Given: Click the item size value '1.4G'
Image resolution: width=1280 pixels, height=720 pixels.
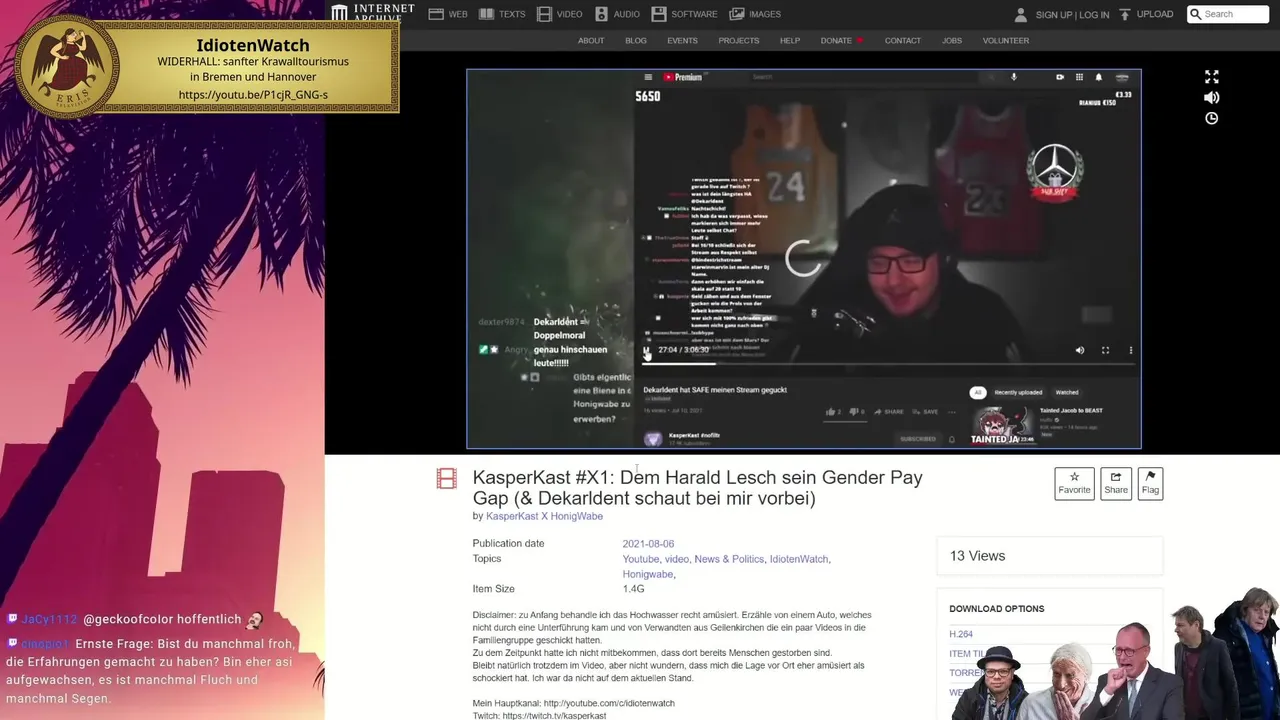Looking at the screenshot, I should (x=633, y=590).
